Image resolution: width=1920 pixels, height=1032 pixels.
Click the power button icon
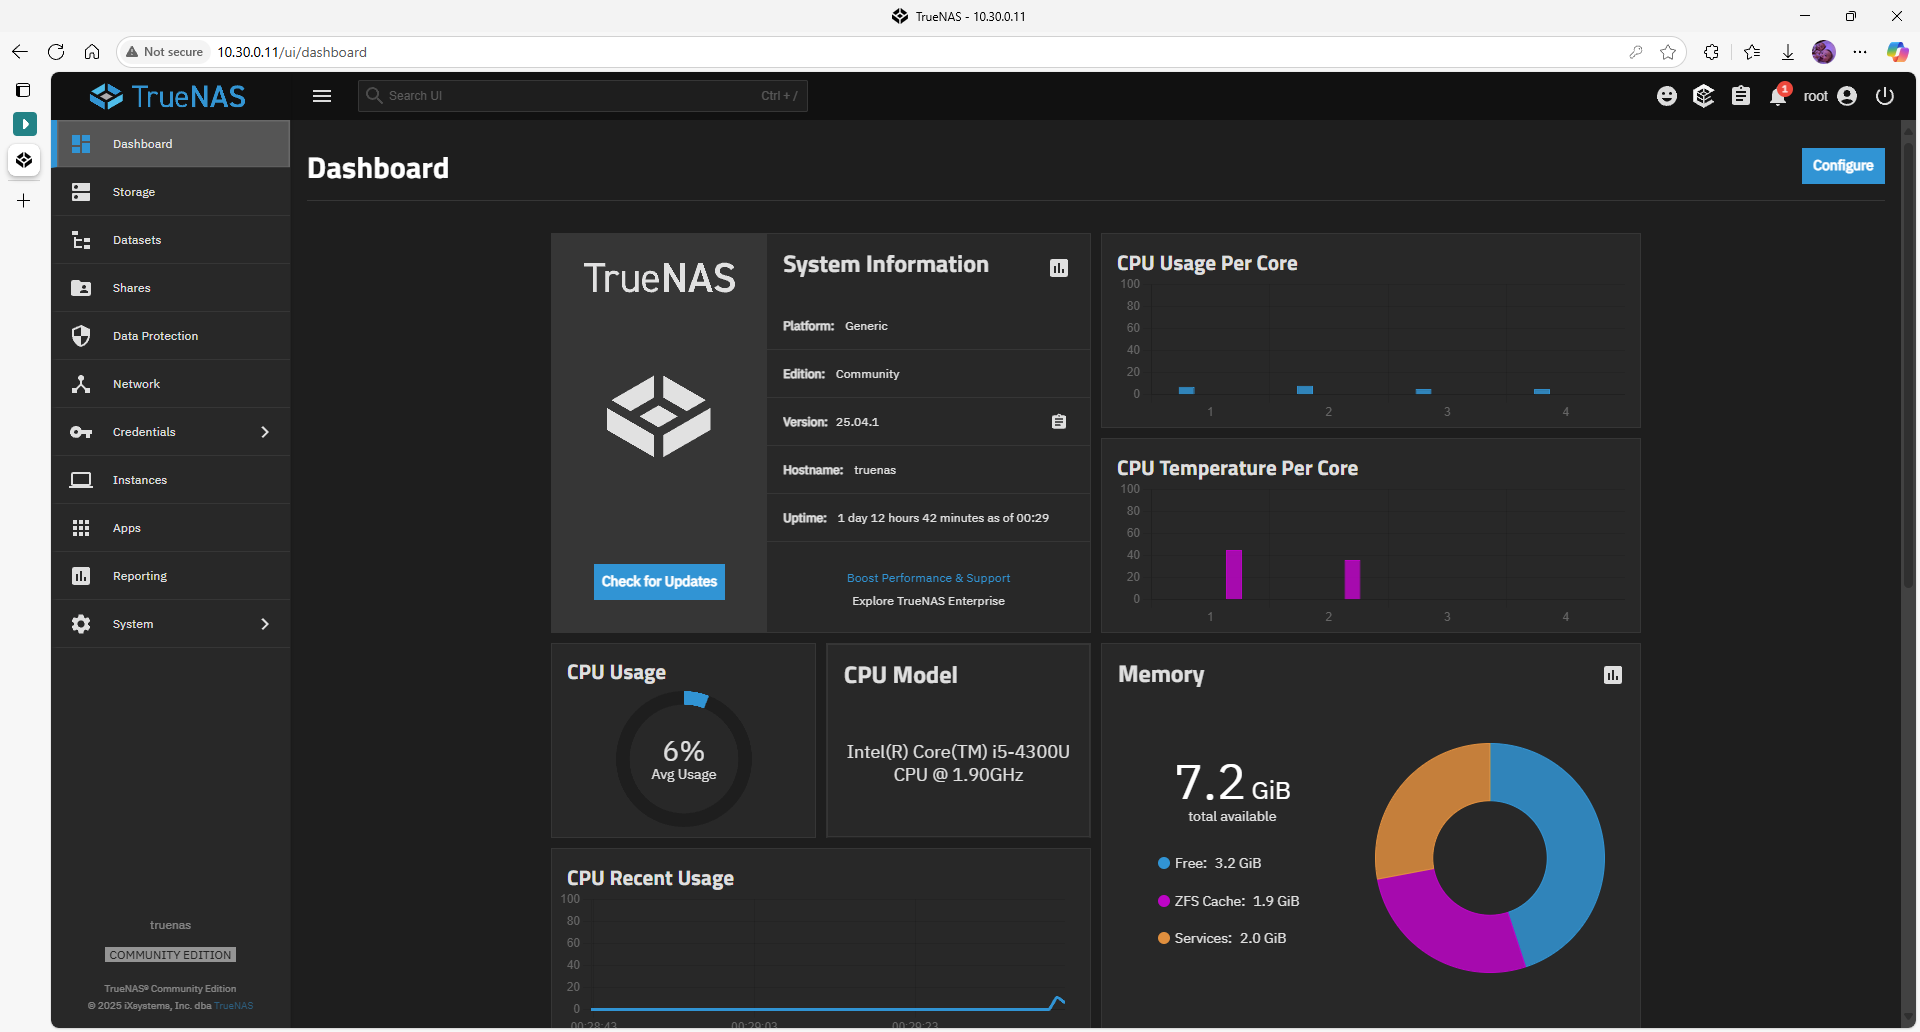coord(1885,96)
